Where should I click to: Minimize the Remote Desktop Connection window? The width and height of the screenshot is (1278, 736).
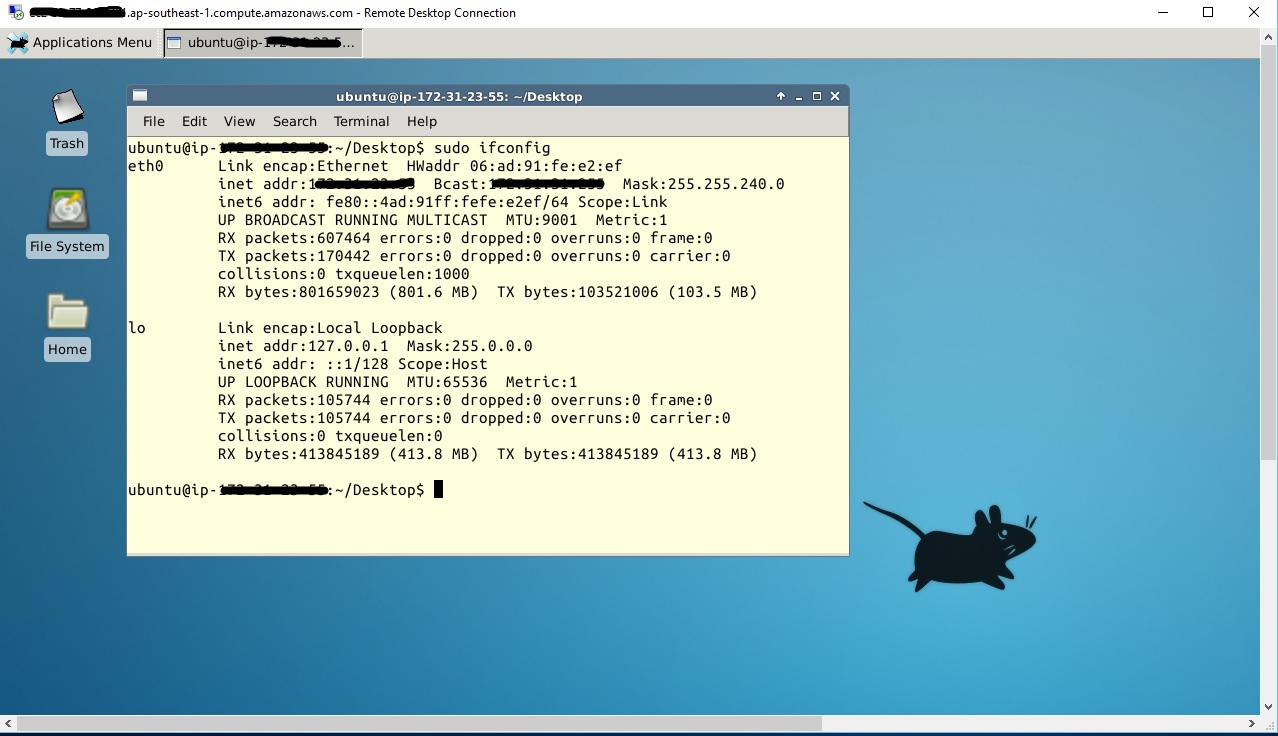click(1163, 12)
